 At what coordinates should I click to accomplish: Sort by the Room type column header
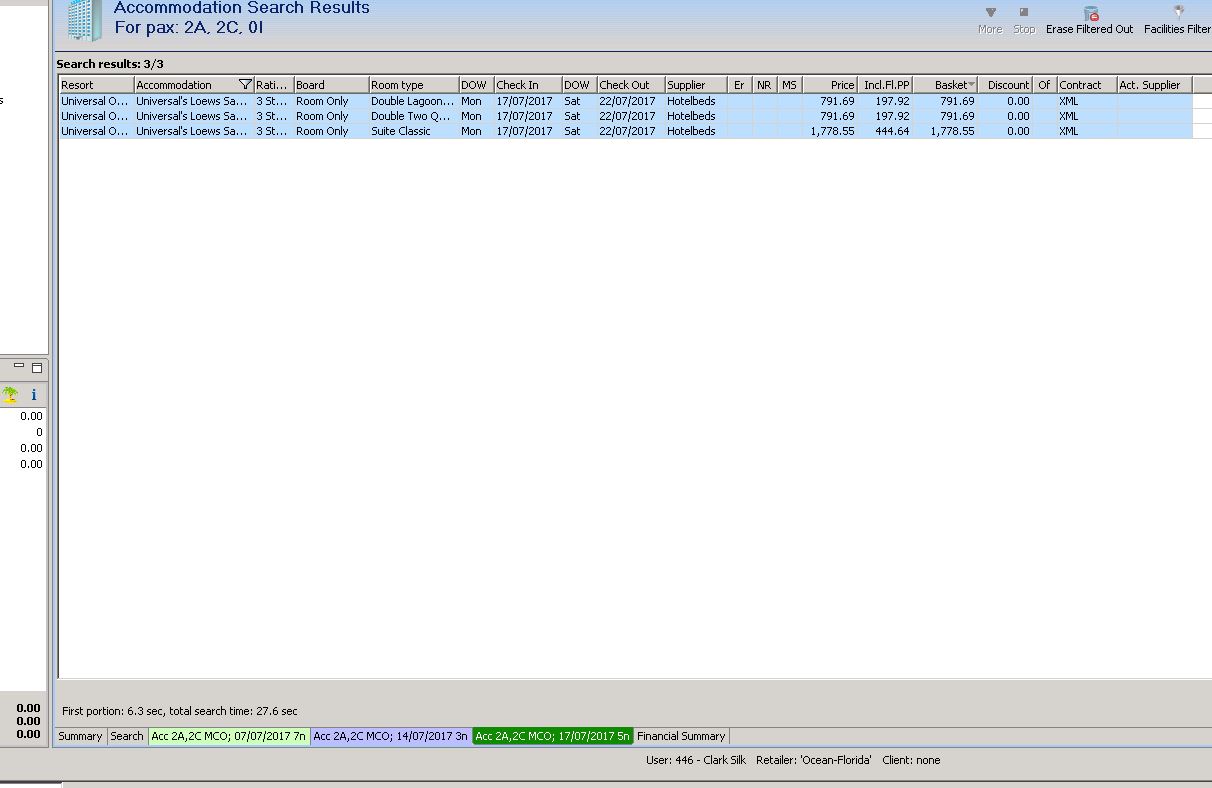pyautogui.click(x=414, y=85)
